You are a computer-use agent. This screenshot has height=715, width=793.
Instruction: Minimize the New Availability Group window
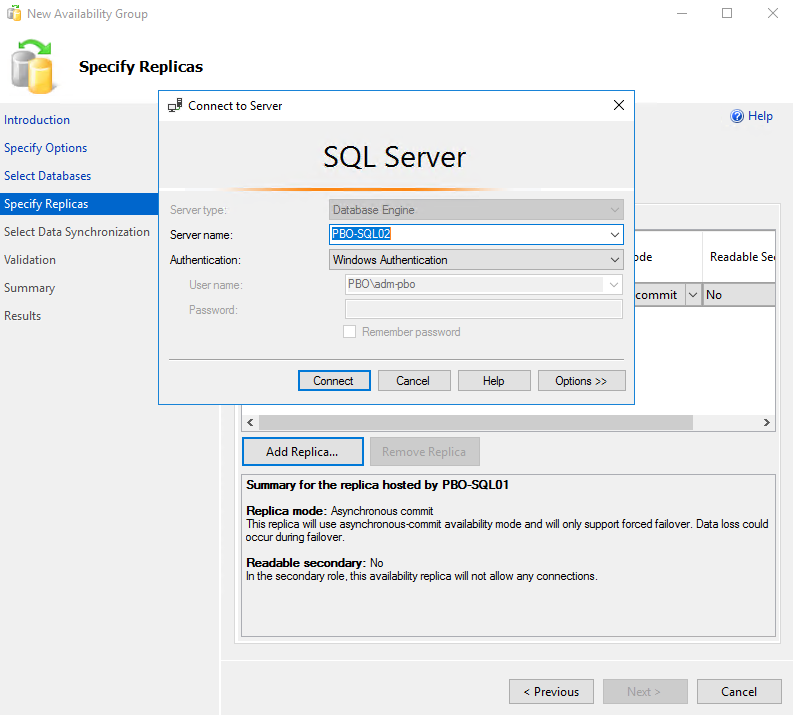point(682,13)
